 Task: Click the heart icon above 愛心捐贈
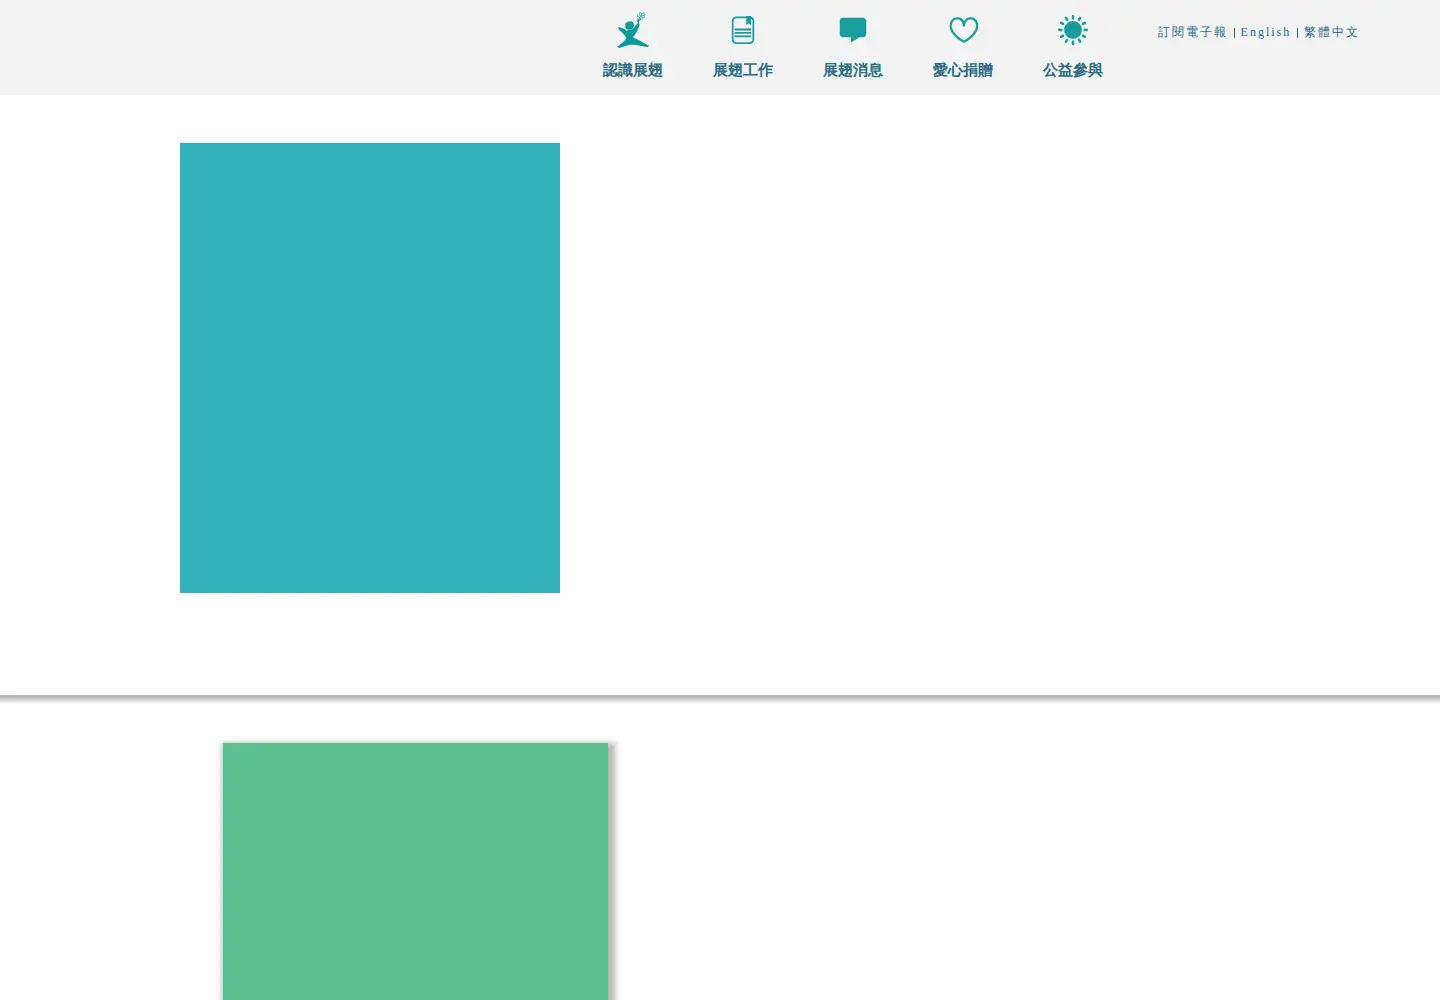pyautogui.click(x=963, y=30)
